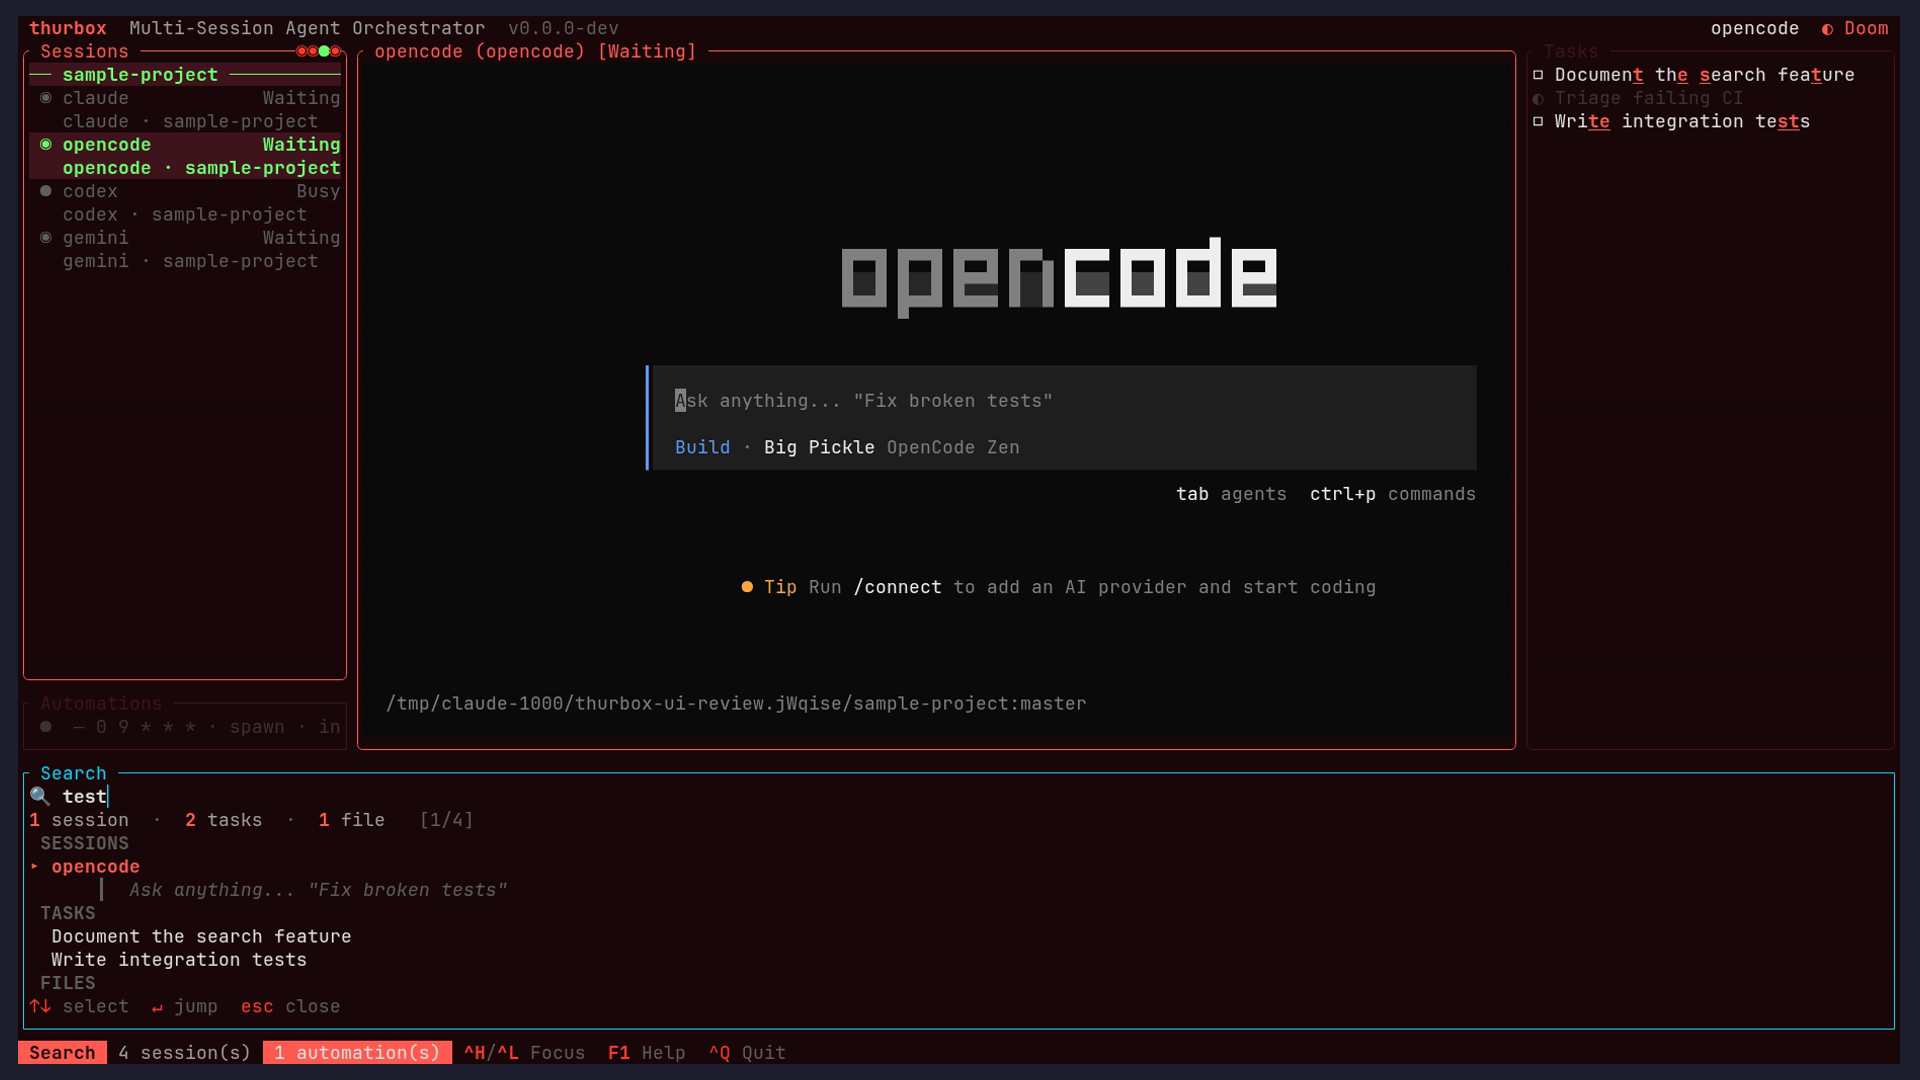Click the tab agents shortcut hint
The height and width of the screenshot is (1080, 1920).
coord(1231,494)
